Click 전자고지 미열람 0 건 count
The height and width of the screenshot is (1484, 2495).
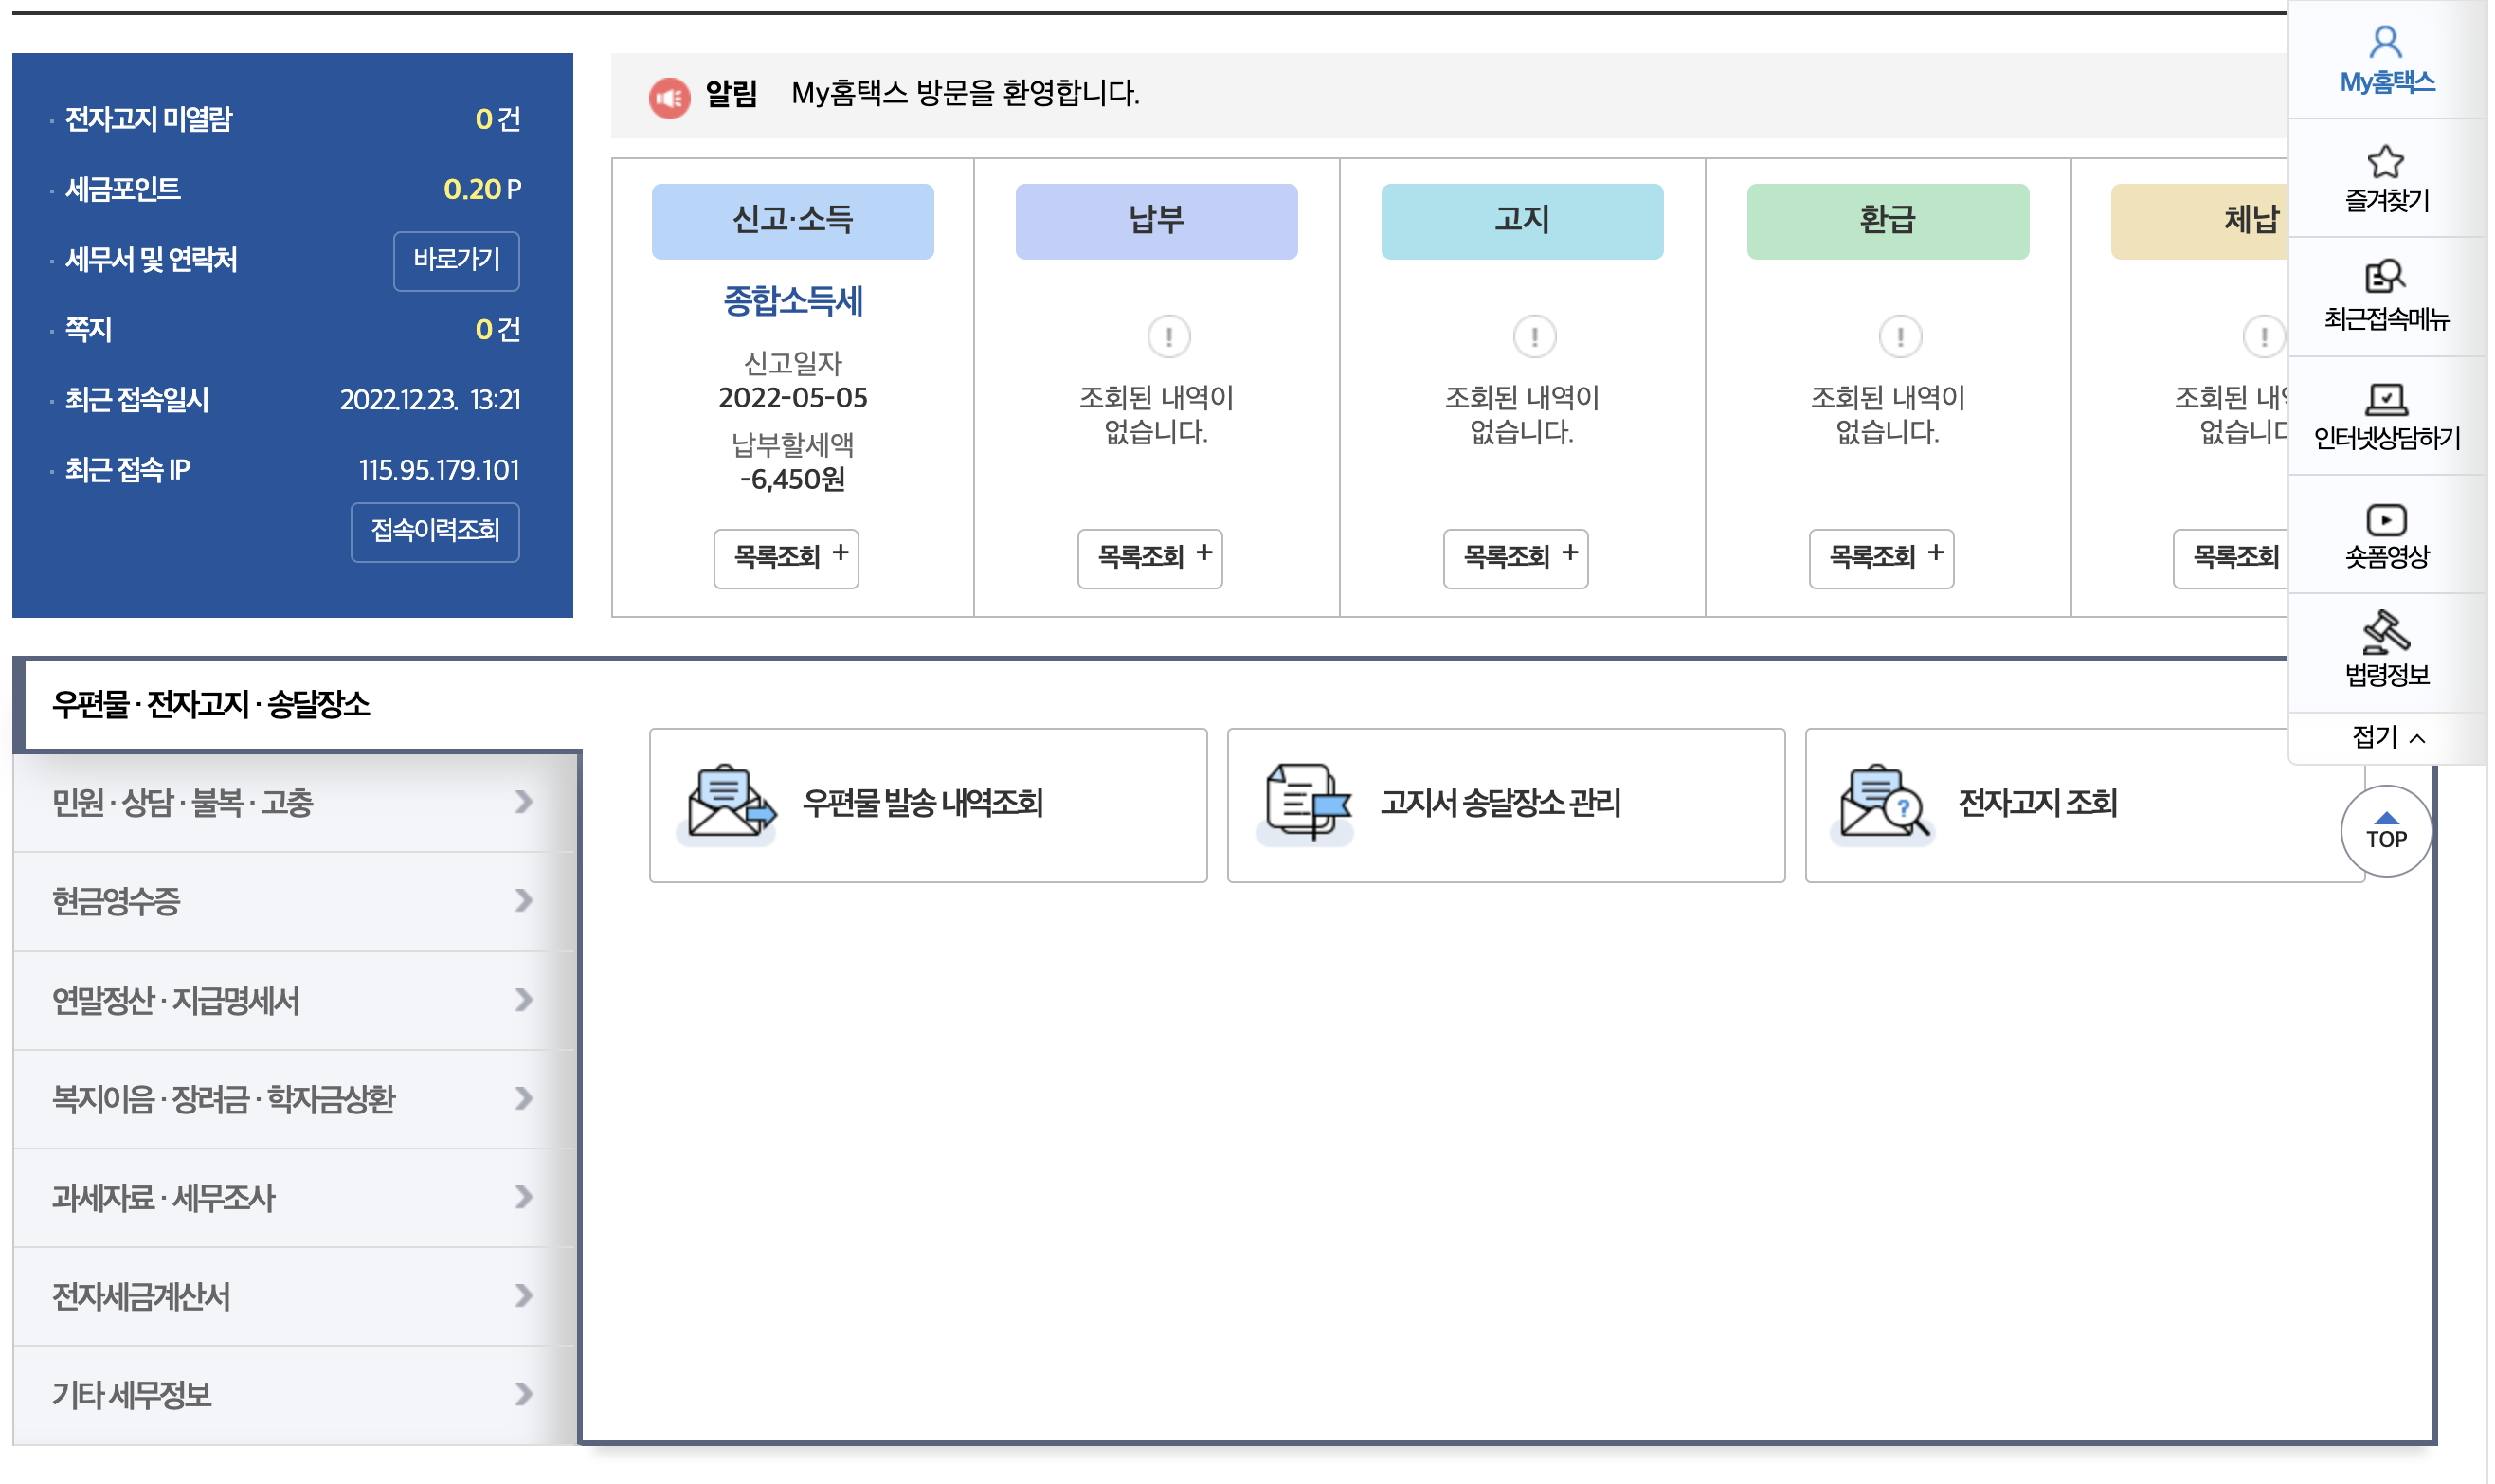tap(498, 119)
